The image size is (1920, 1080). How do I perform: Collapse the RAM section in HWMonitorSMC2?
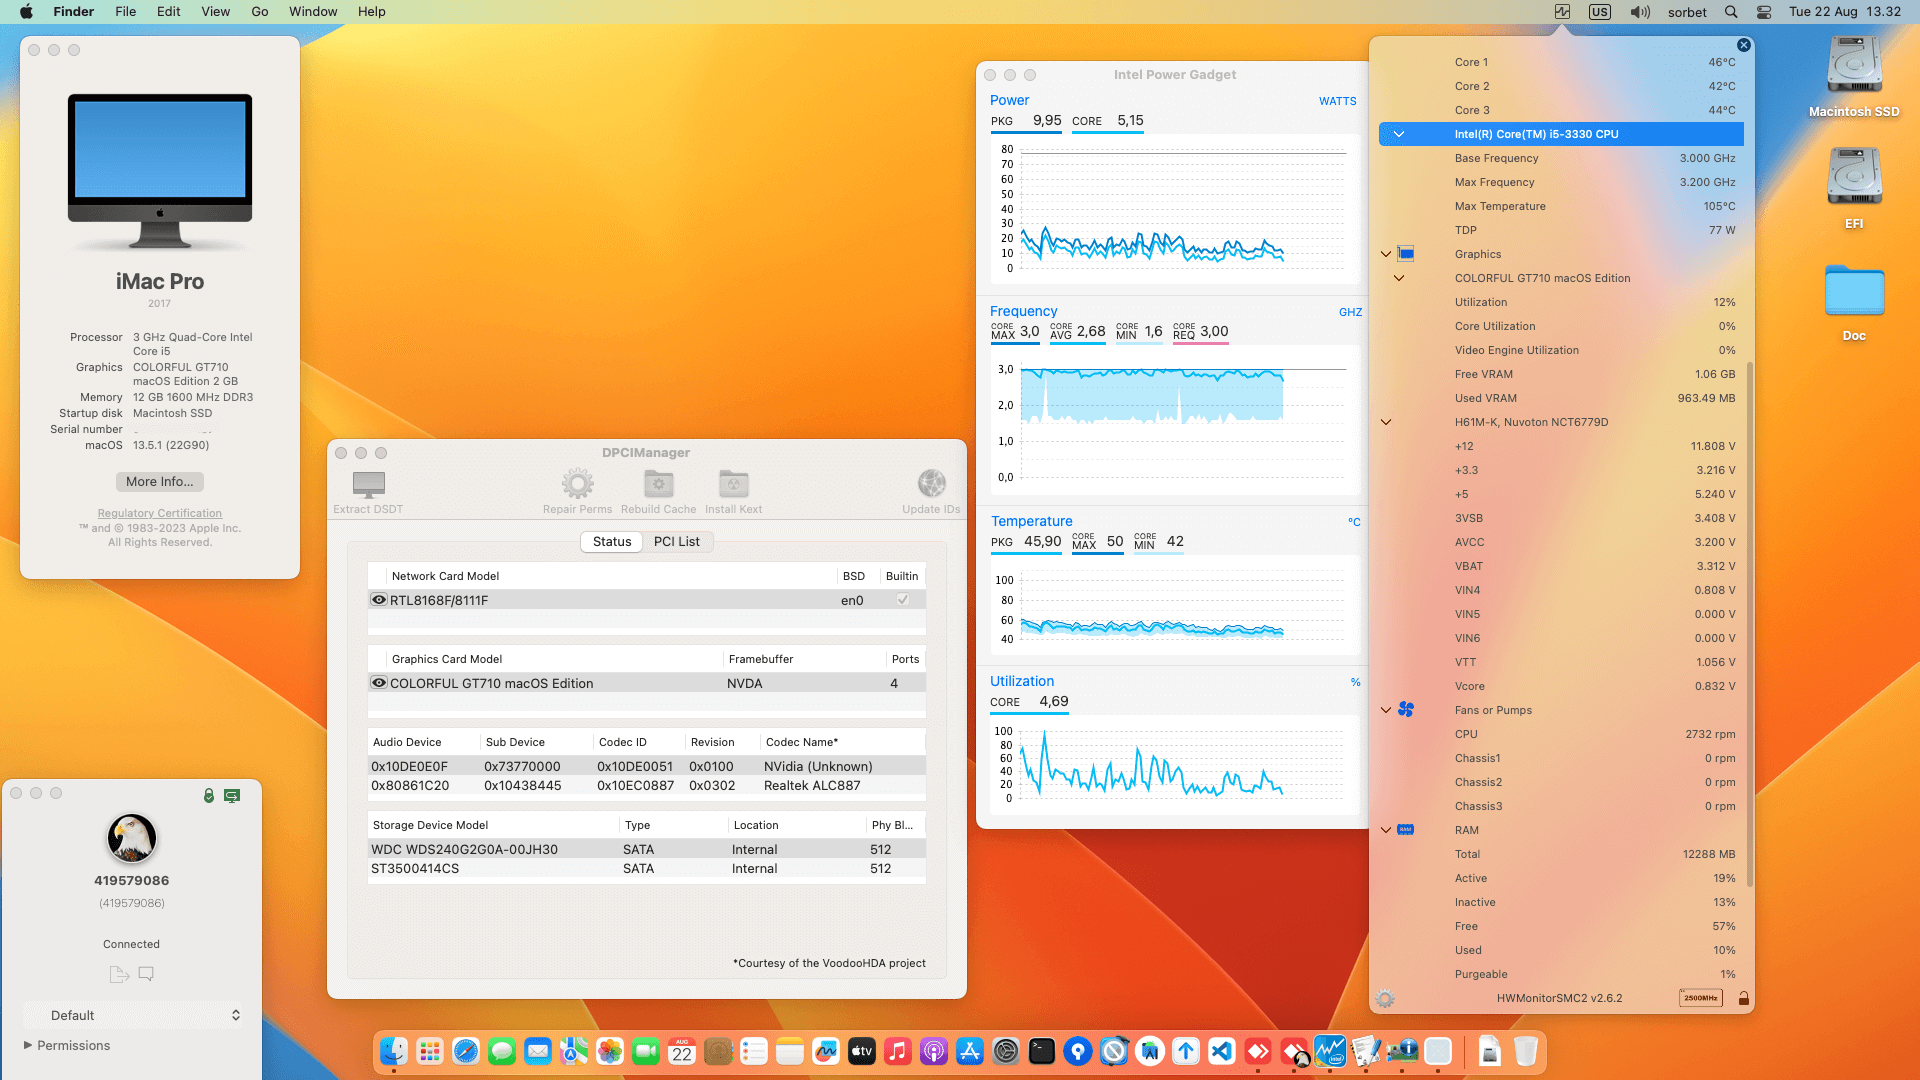tap(1386, 830)
